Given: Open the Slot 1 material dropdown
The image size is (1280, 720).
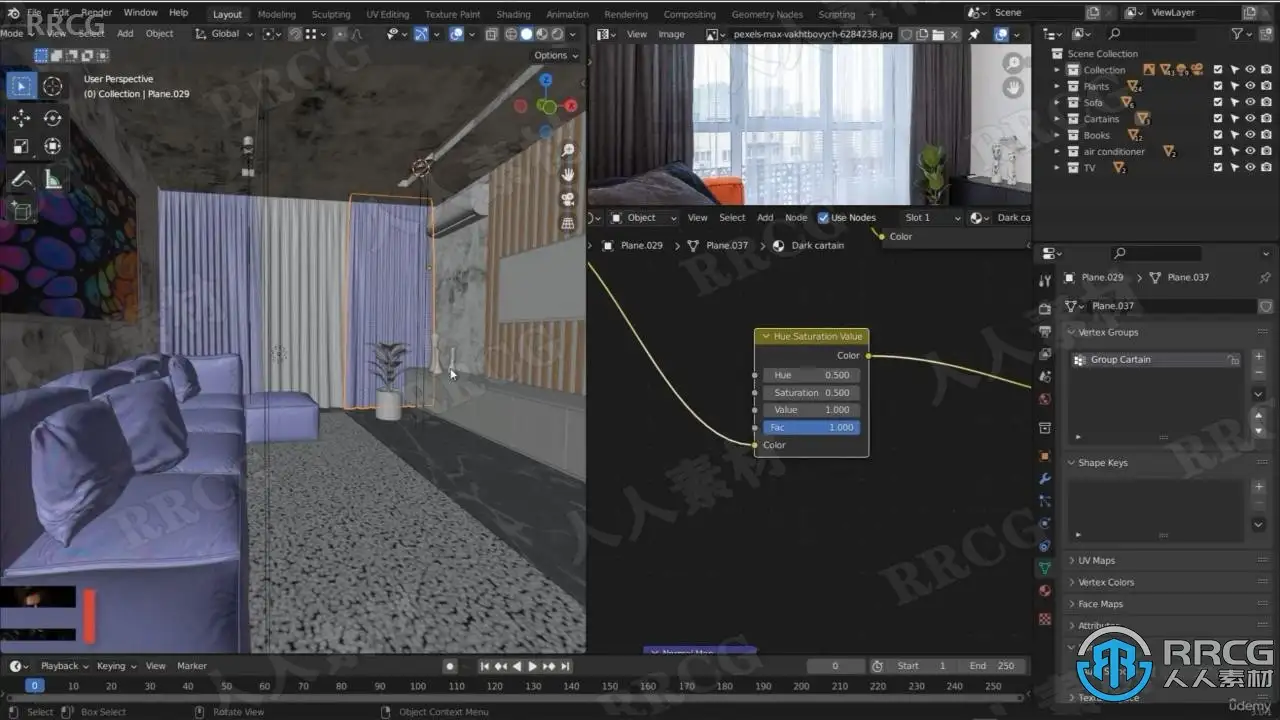Looking at the screenshot, I should (931, 218).
